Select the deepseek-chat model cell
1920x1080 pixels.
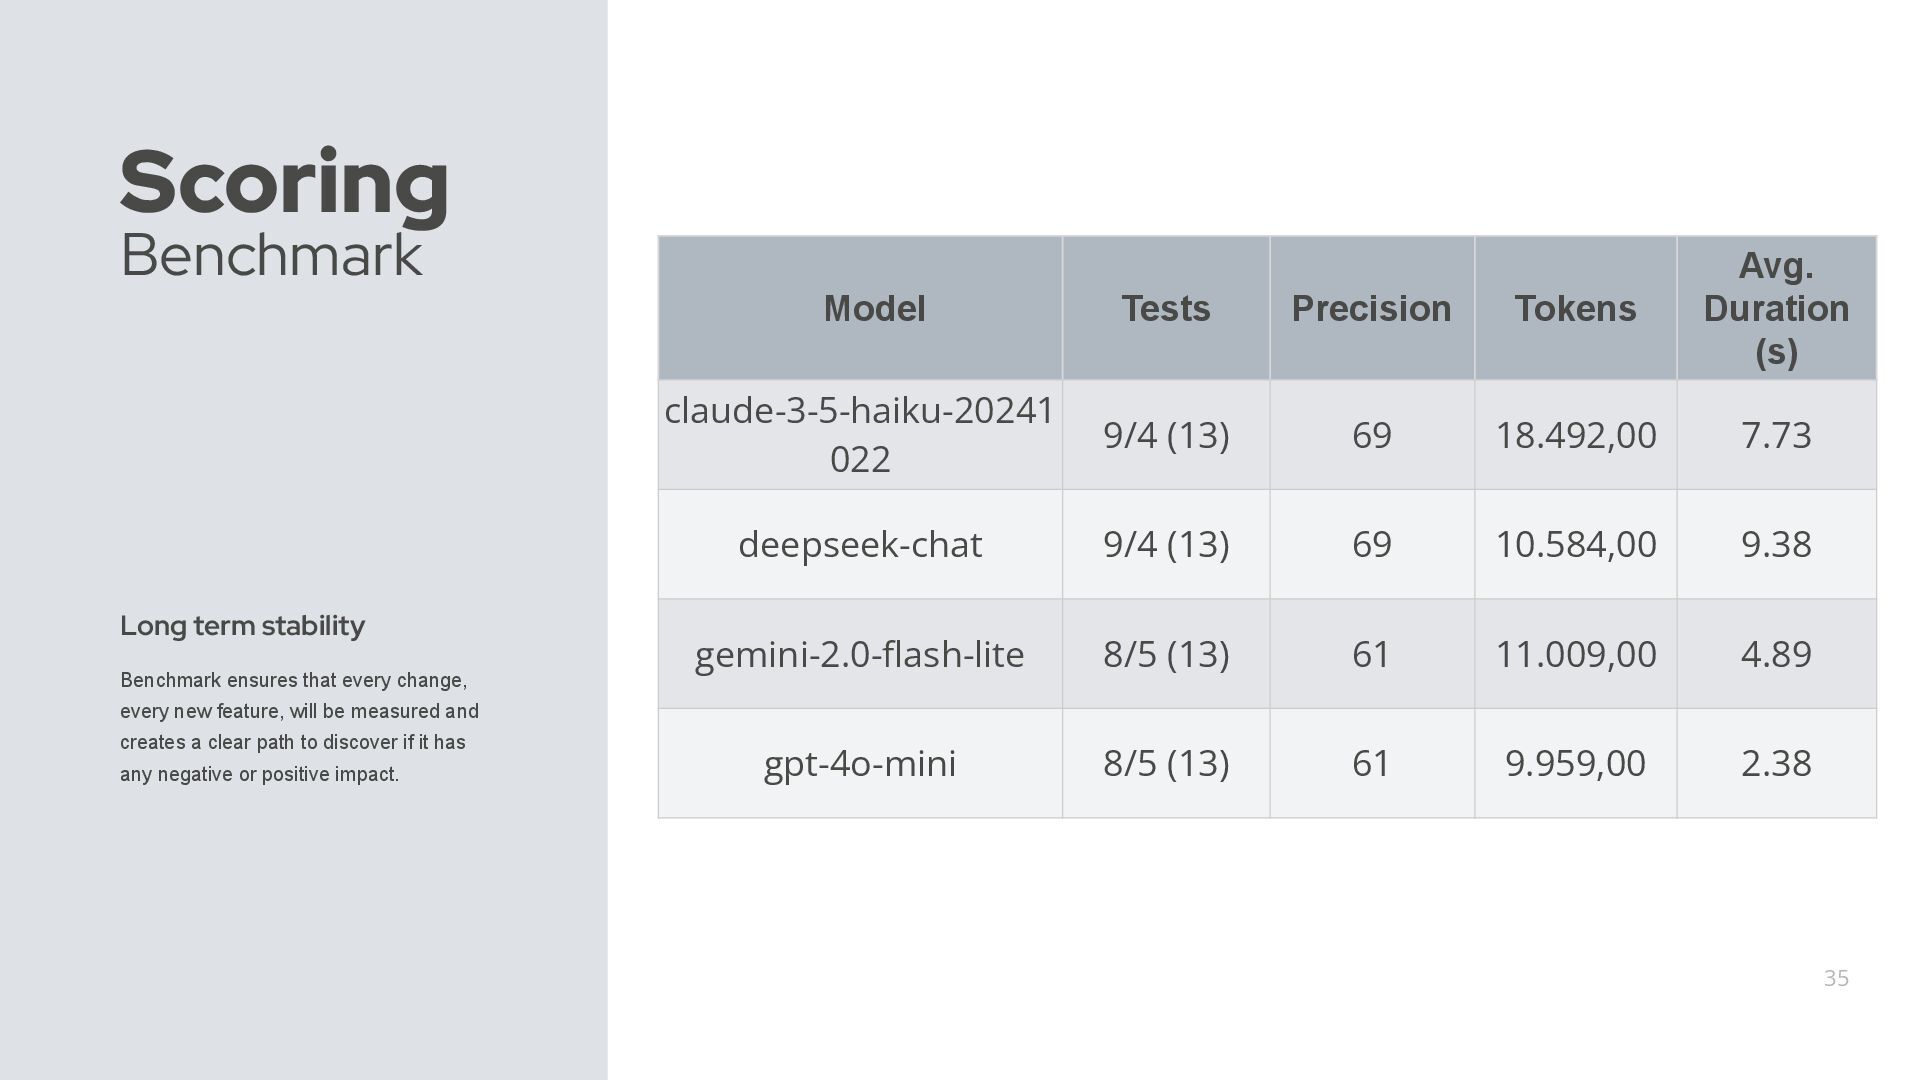(860, 544)
